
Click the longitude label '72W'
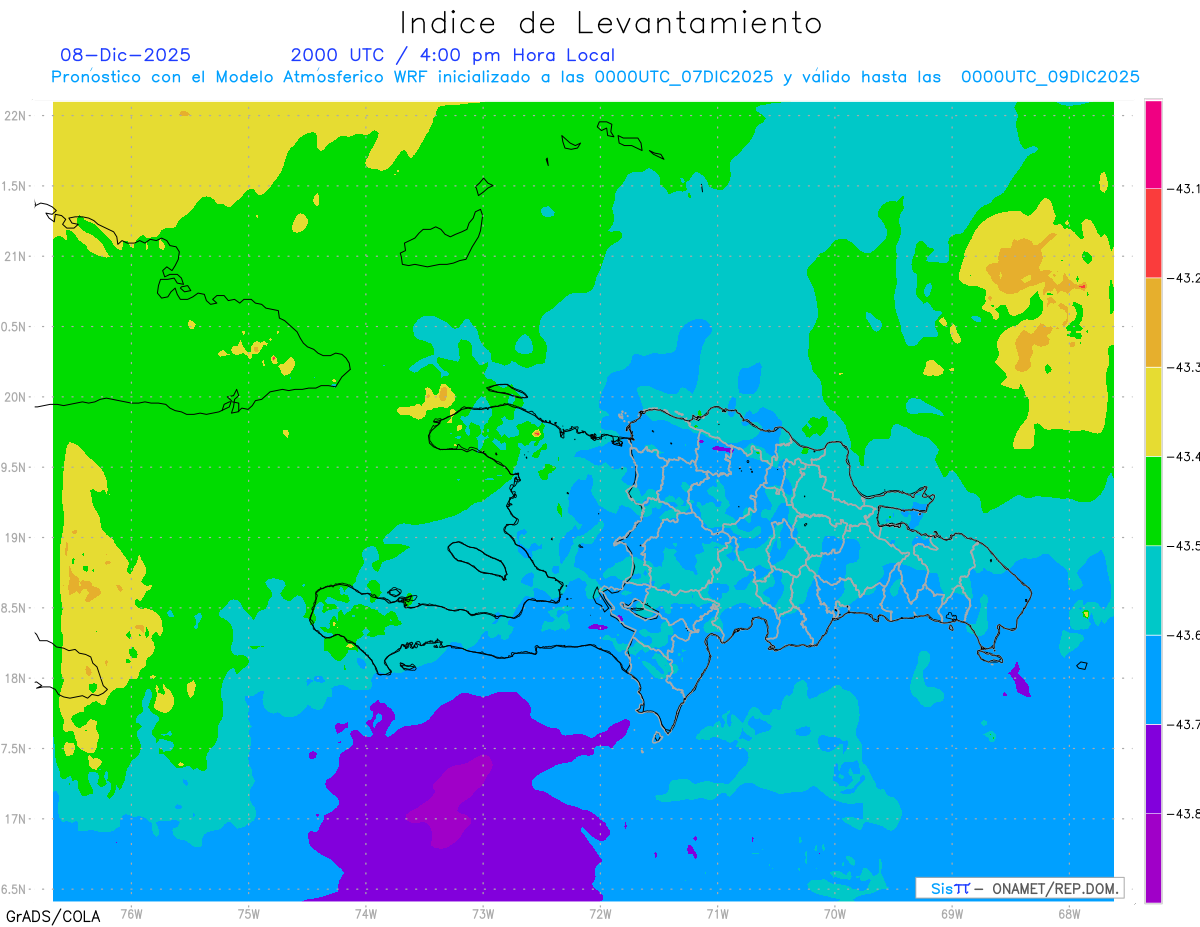pos(600,914)
